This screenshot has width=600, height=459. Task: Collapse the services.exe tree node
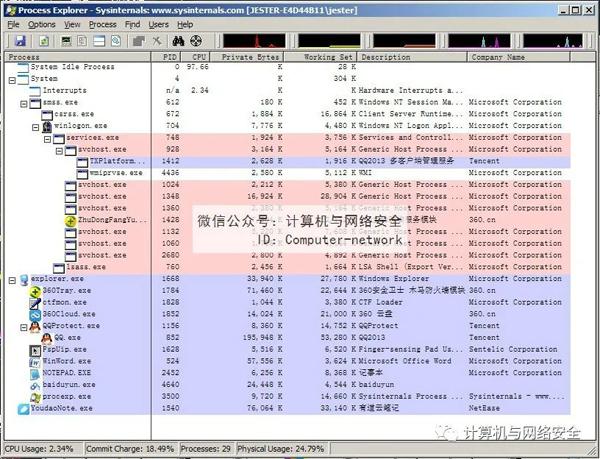(x=45, y=137)
